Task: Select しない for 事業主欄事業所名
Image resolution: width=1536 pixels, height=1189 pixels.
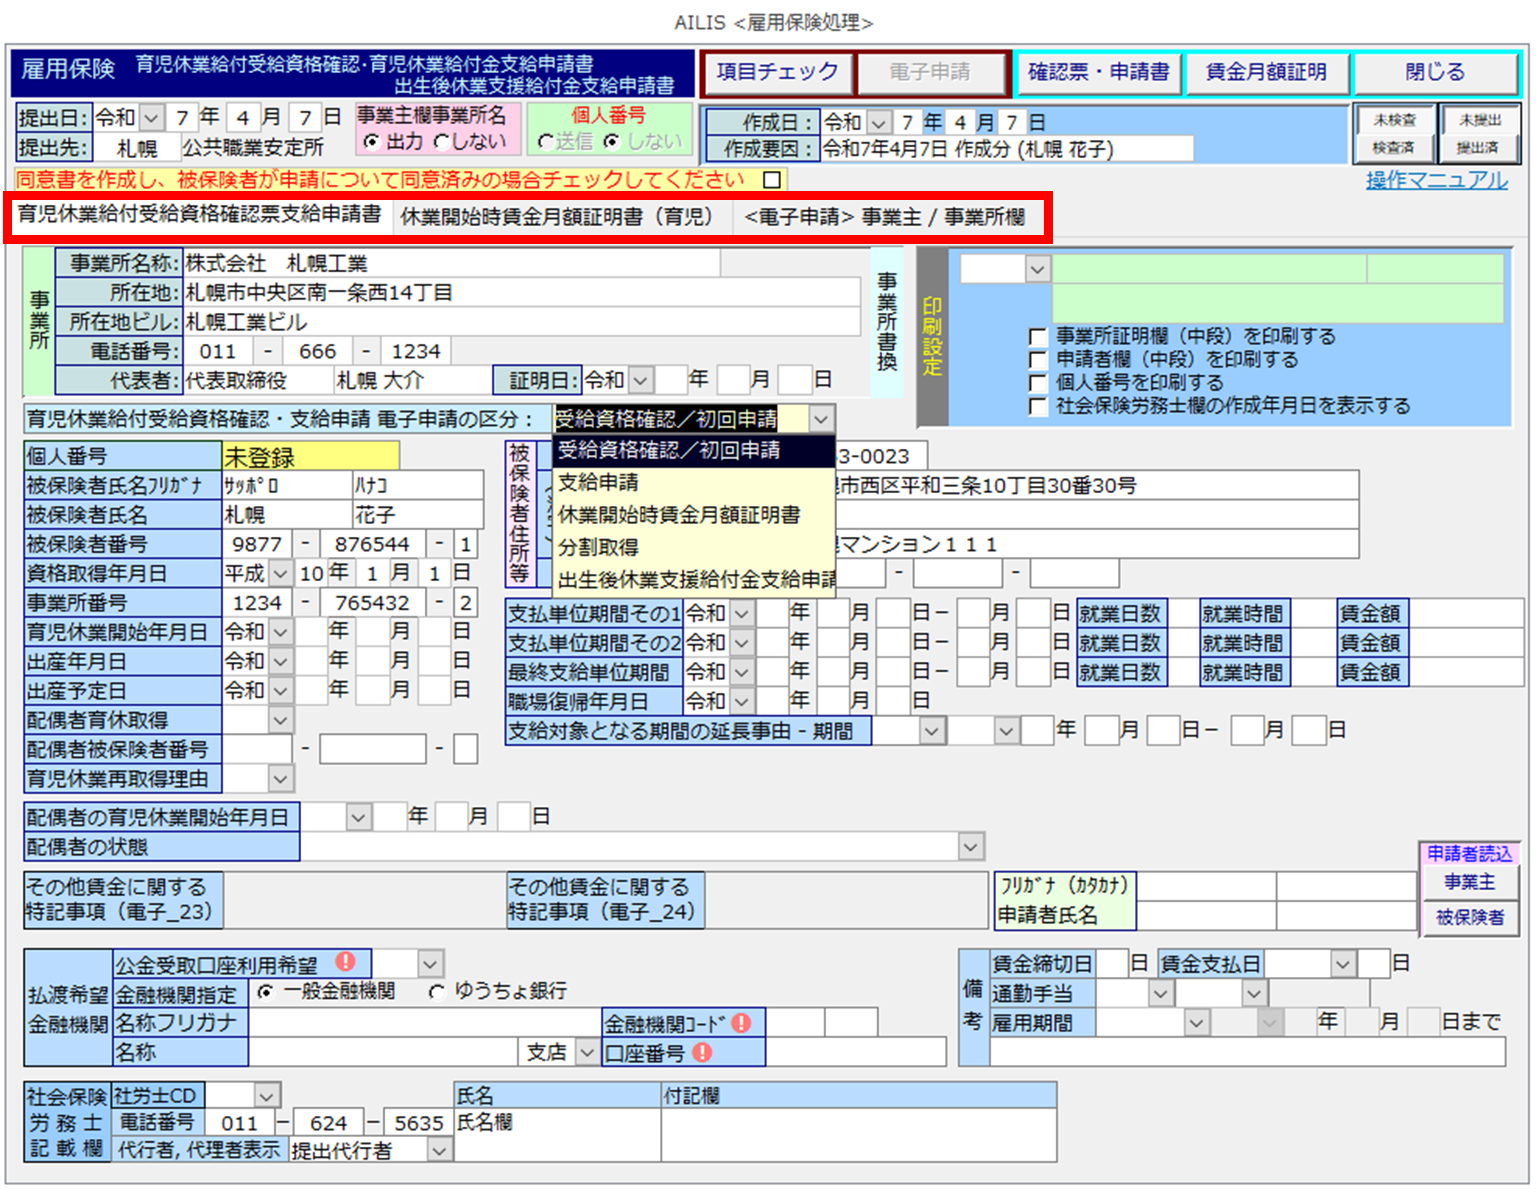Action: (x=443, y=143)
